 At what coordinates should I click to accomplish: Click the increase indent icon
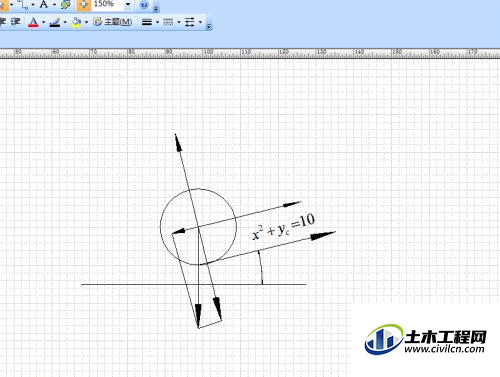pos(15,22)
